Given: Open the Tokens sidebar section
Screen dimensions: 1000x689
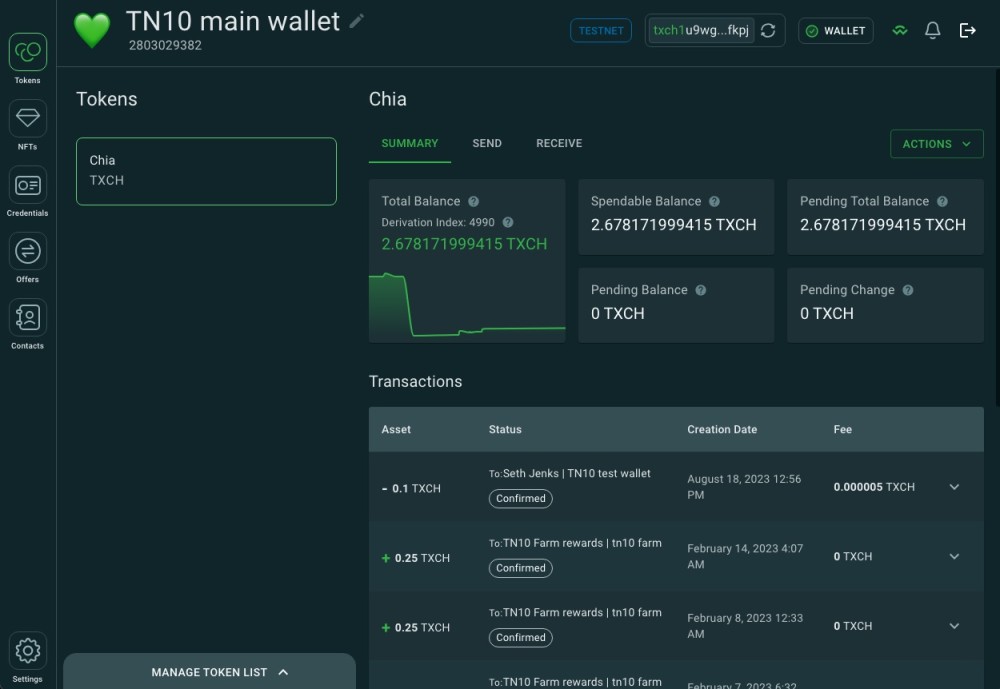Looking at the screenshot, I should (x=27, y=52).
